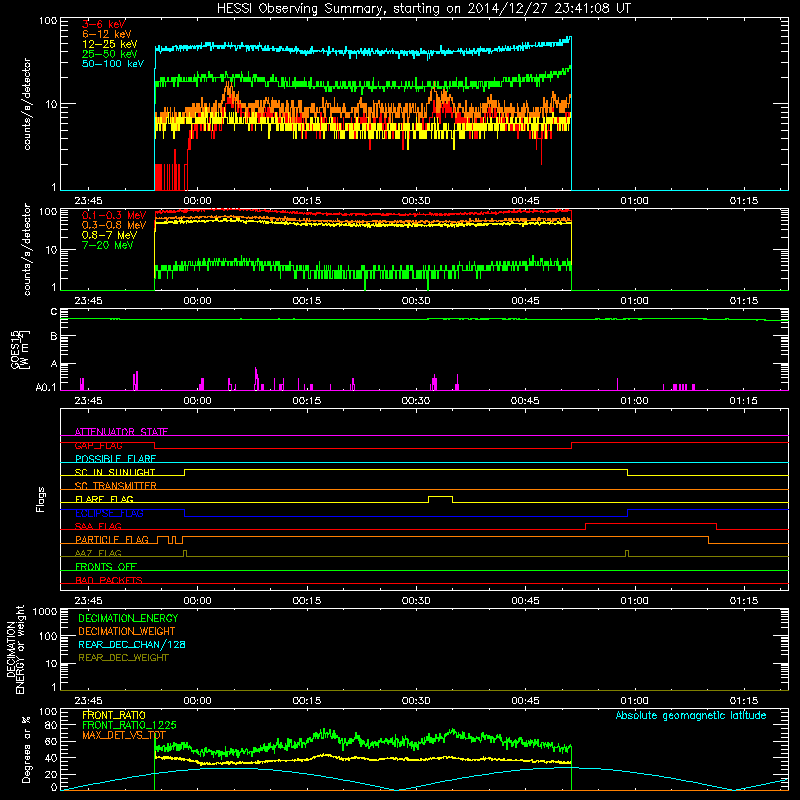The image size is (800, 800).
Task: Pick the SC_TRANSMITTER flag label
Action: (115, 486)
